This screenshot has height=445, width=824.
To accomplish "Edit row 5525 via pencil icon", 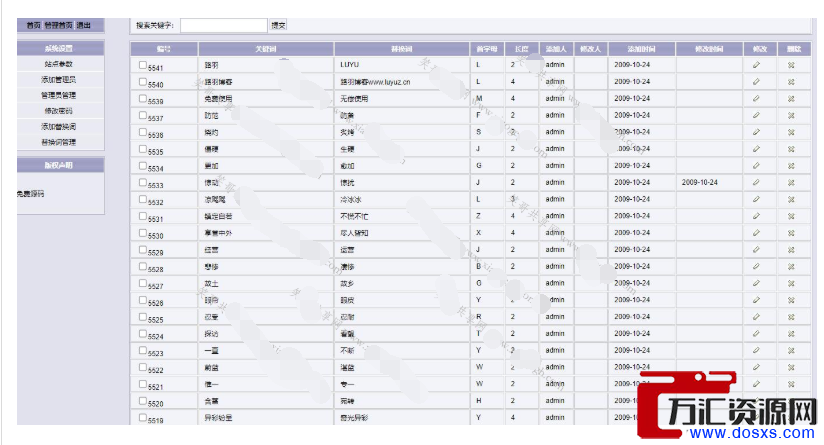I will [756, 317].
